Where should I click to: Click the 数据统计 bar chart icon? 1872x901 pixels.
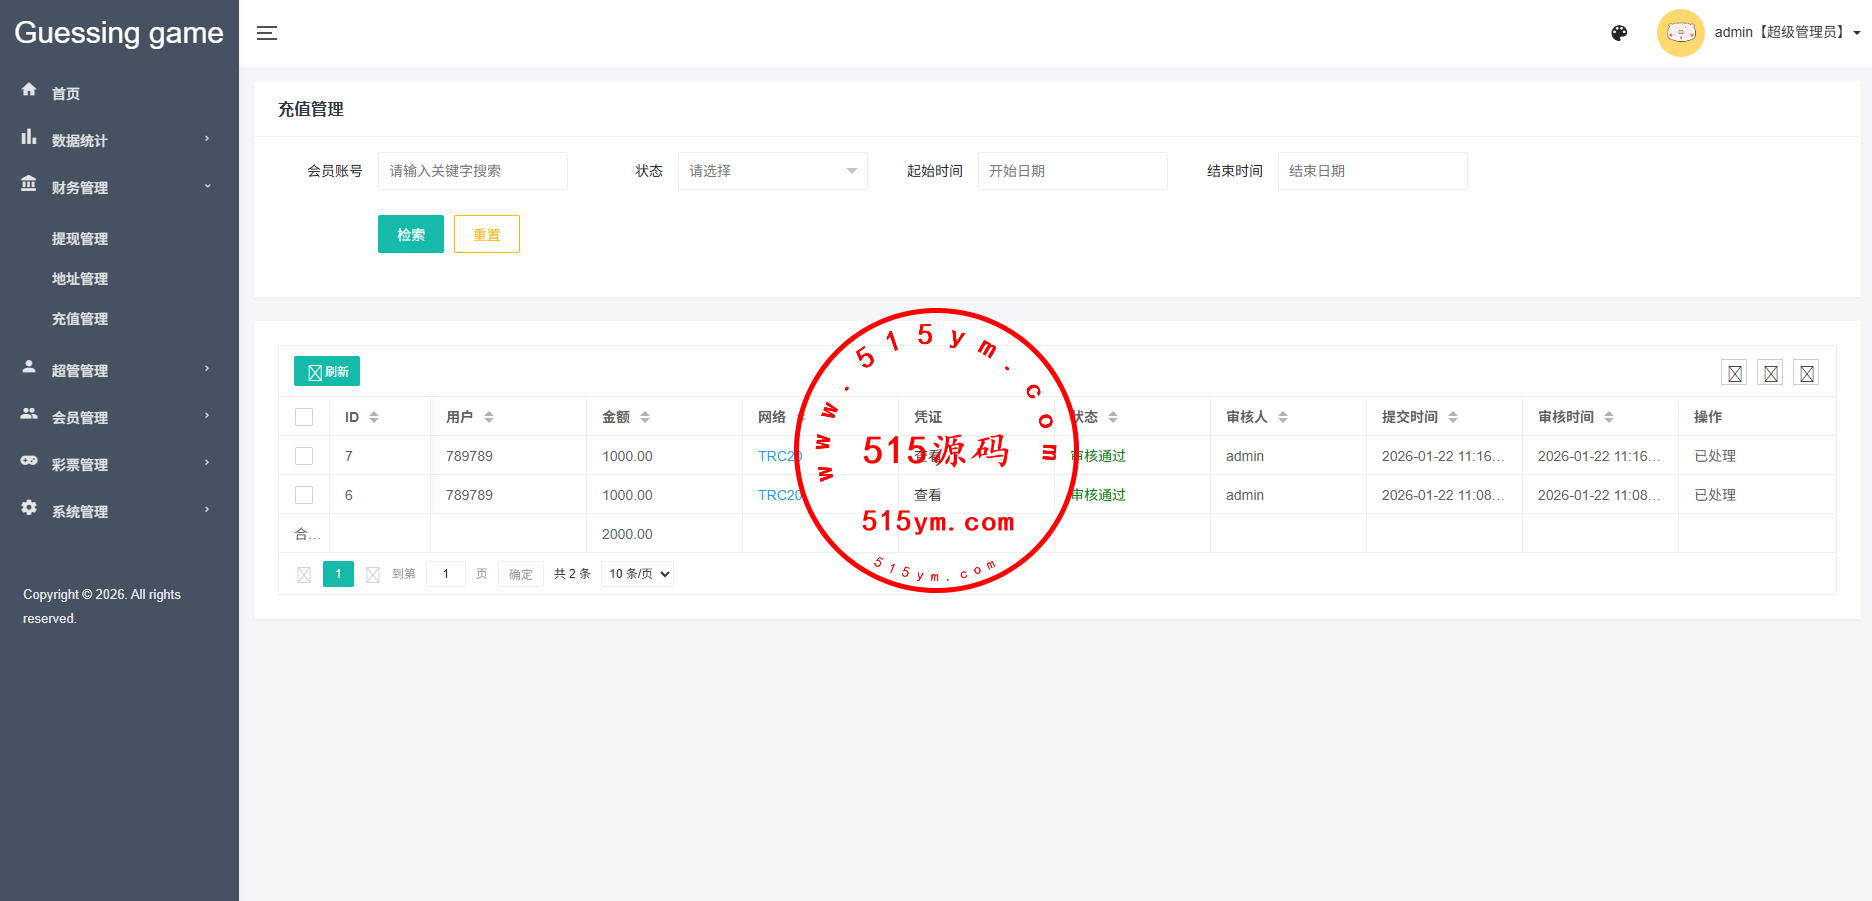point(29,137)
